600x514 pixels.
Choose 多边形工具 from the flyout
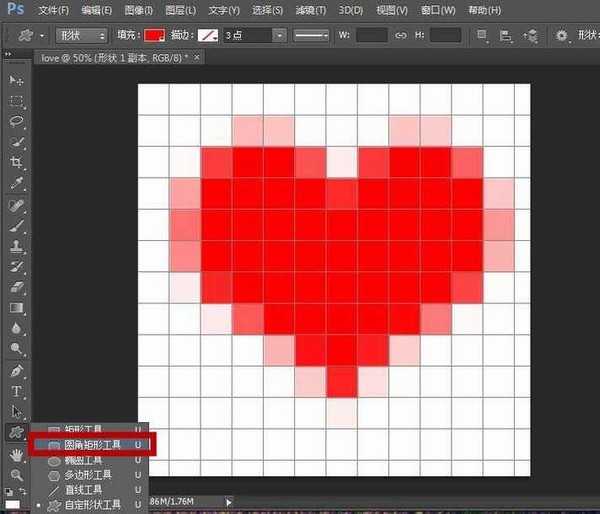(88, 474)
